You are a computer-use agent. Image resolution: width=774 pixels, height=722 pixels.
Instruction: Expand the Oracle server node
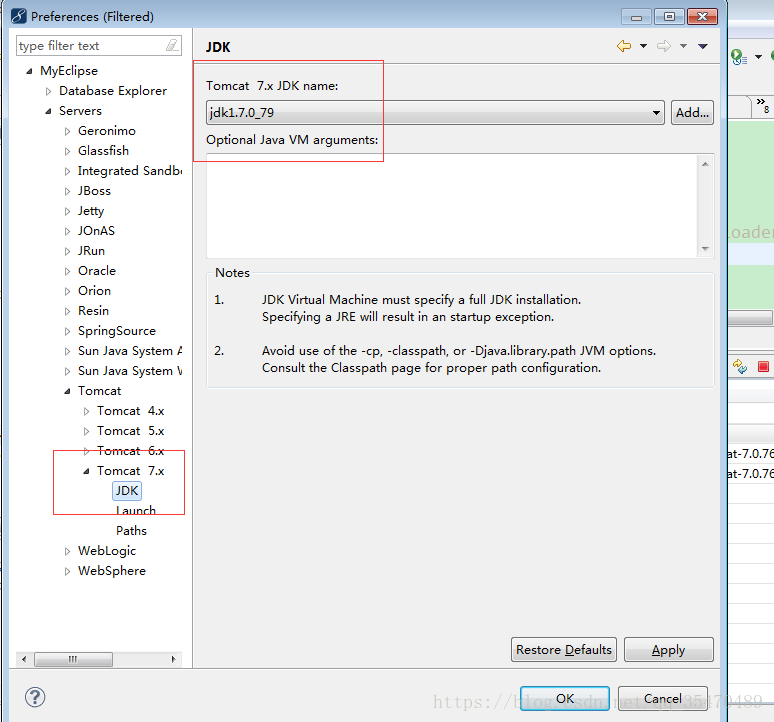click(68, 271)
